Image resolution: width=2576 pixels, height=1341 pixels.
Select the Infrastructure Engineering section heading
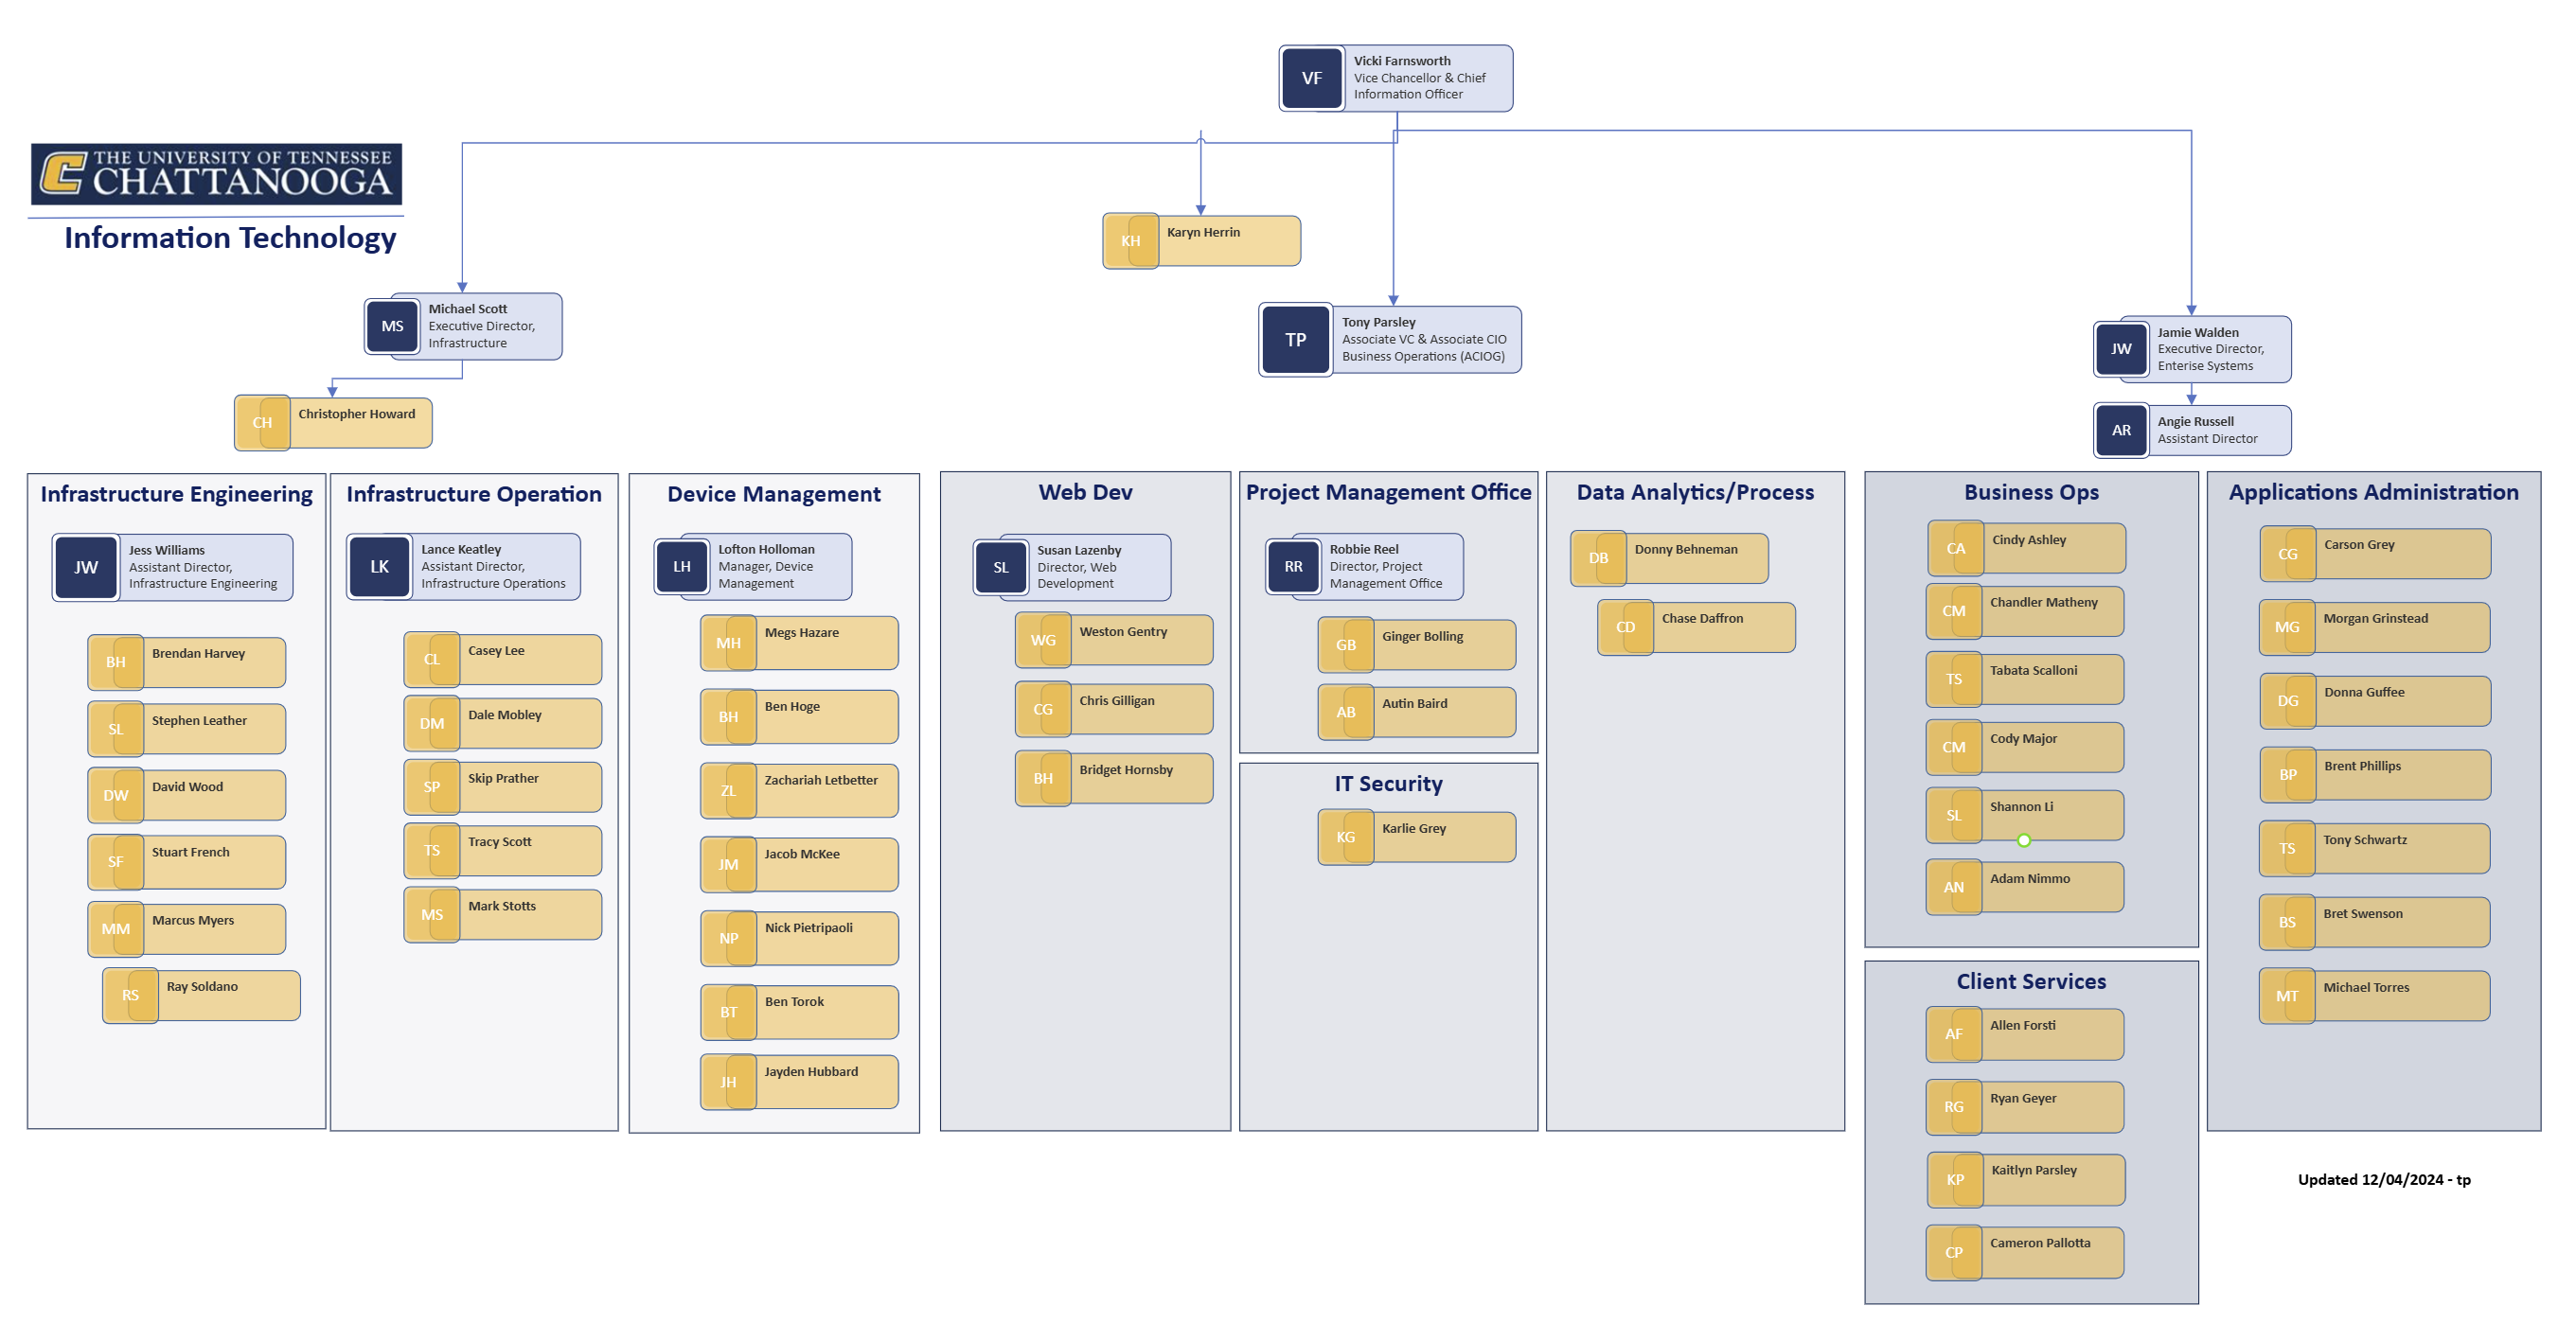[x=176, y=494]
